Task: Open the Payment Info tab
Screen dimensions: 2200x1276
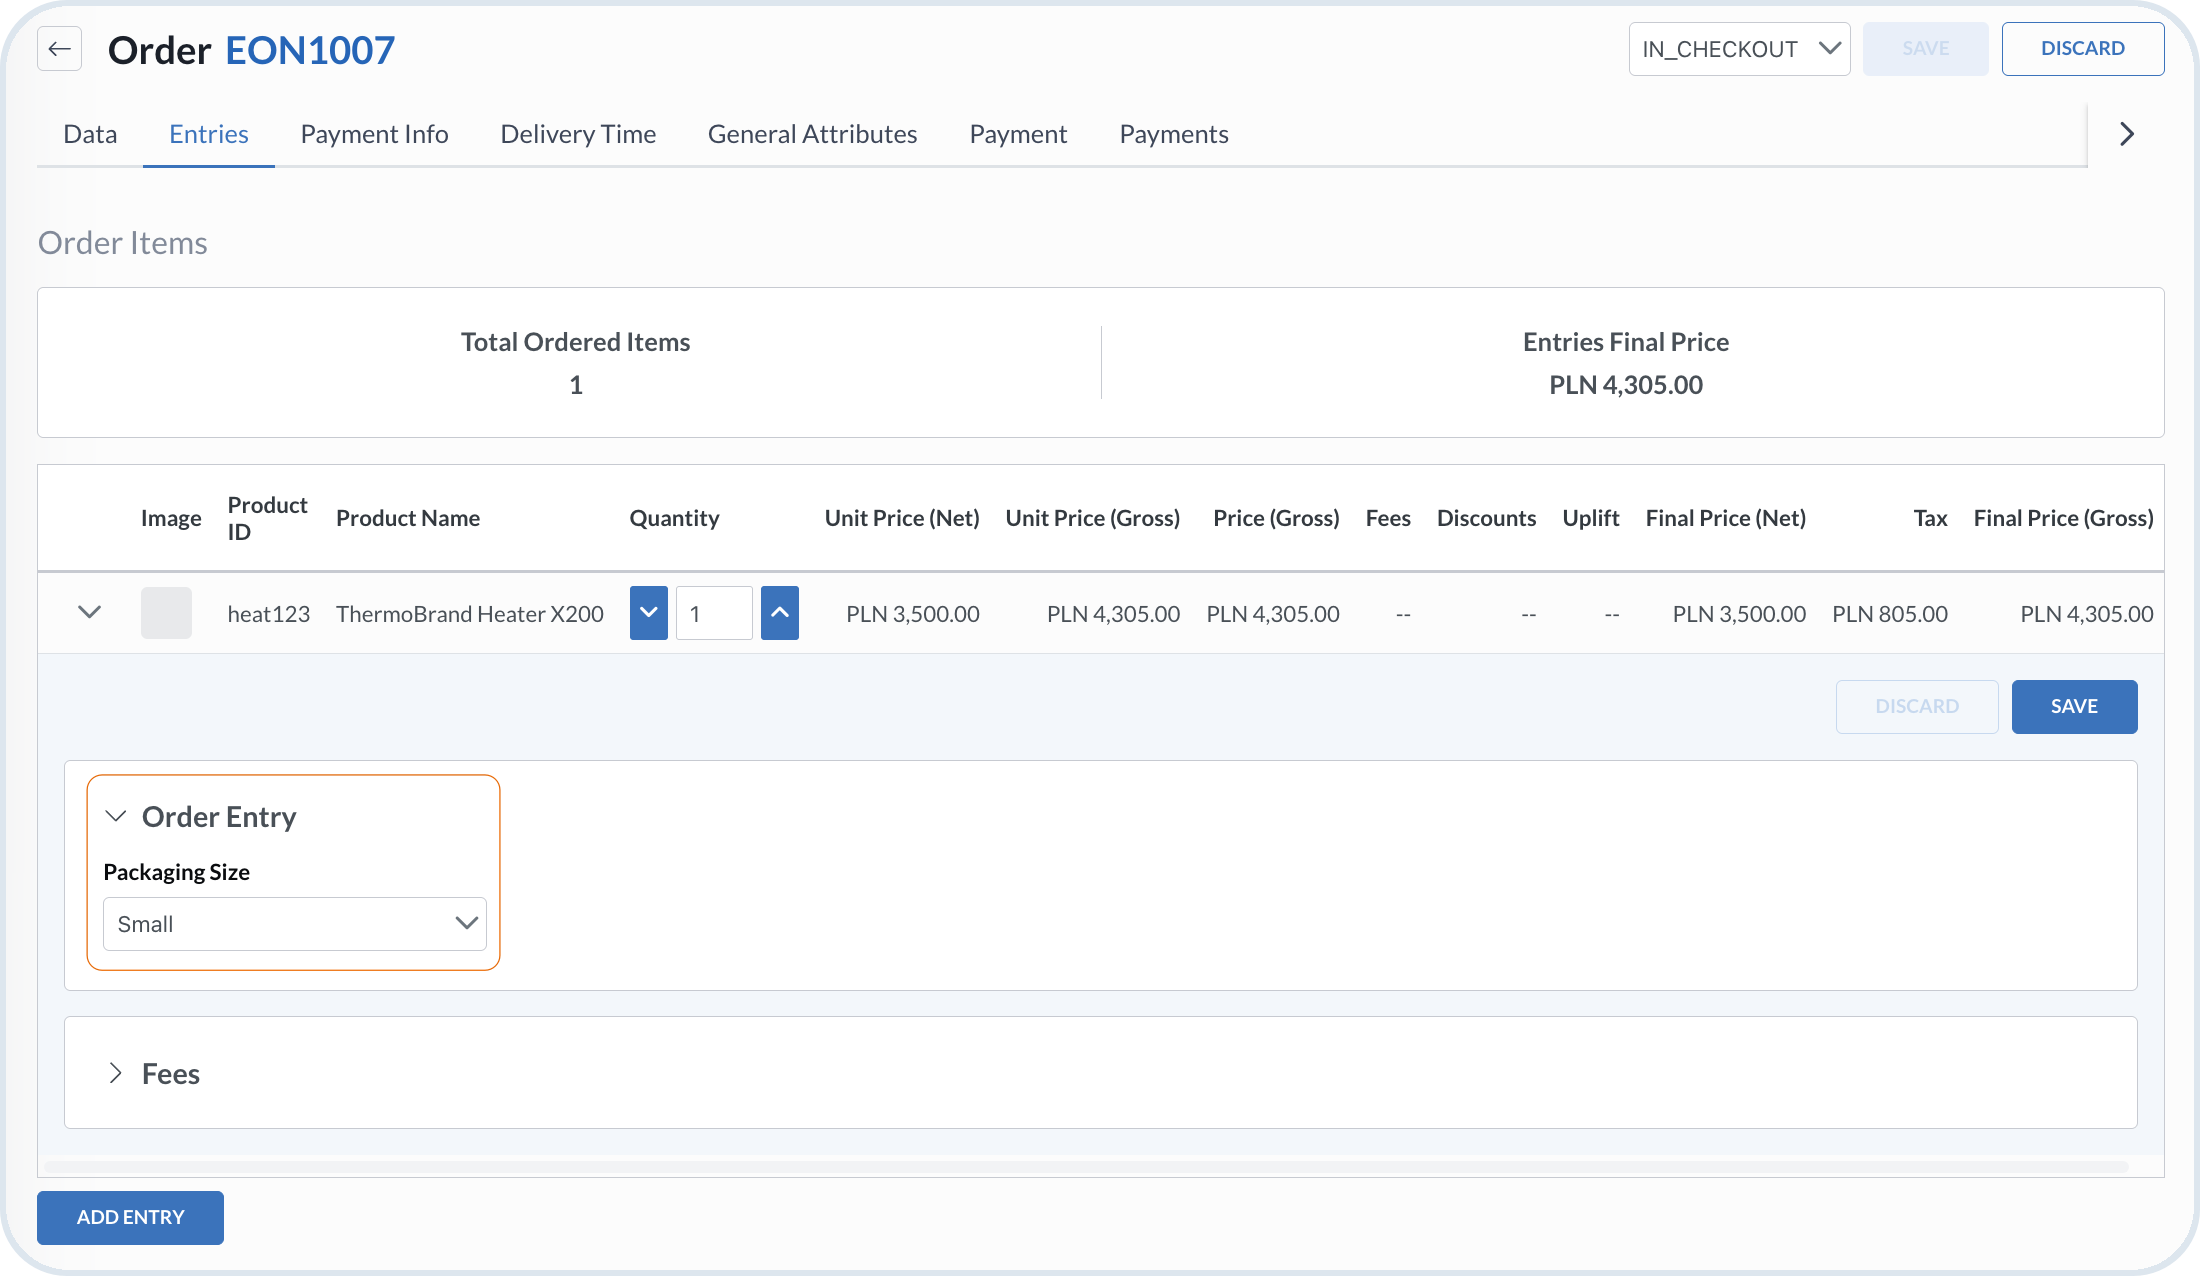Action: (x=375, y=134)
